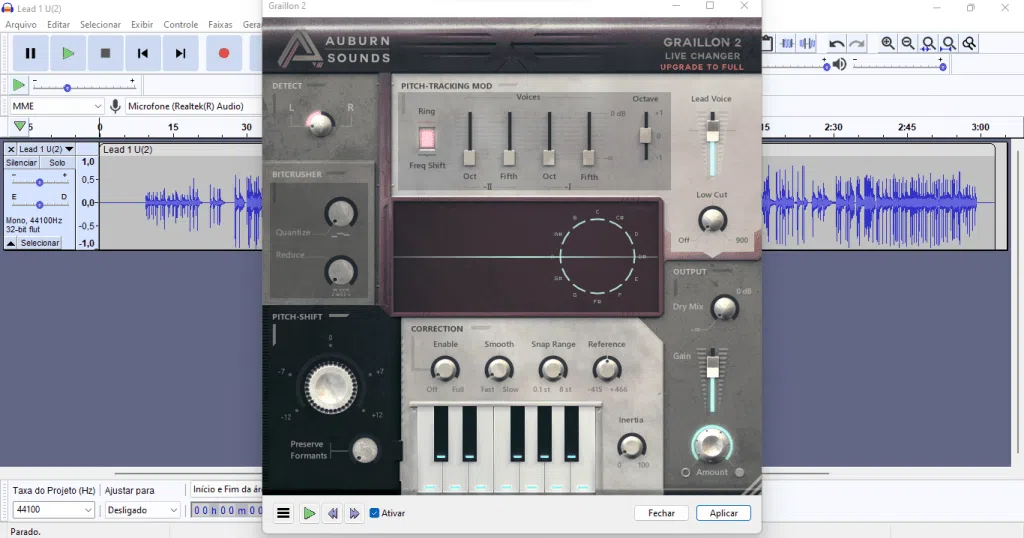This screenshot has width=1024, height=538.
Task: Toggle the Bitcrusher section enable bar
Action: pos(336,174)
